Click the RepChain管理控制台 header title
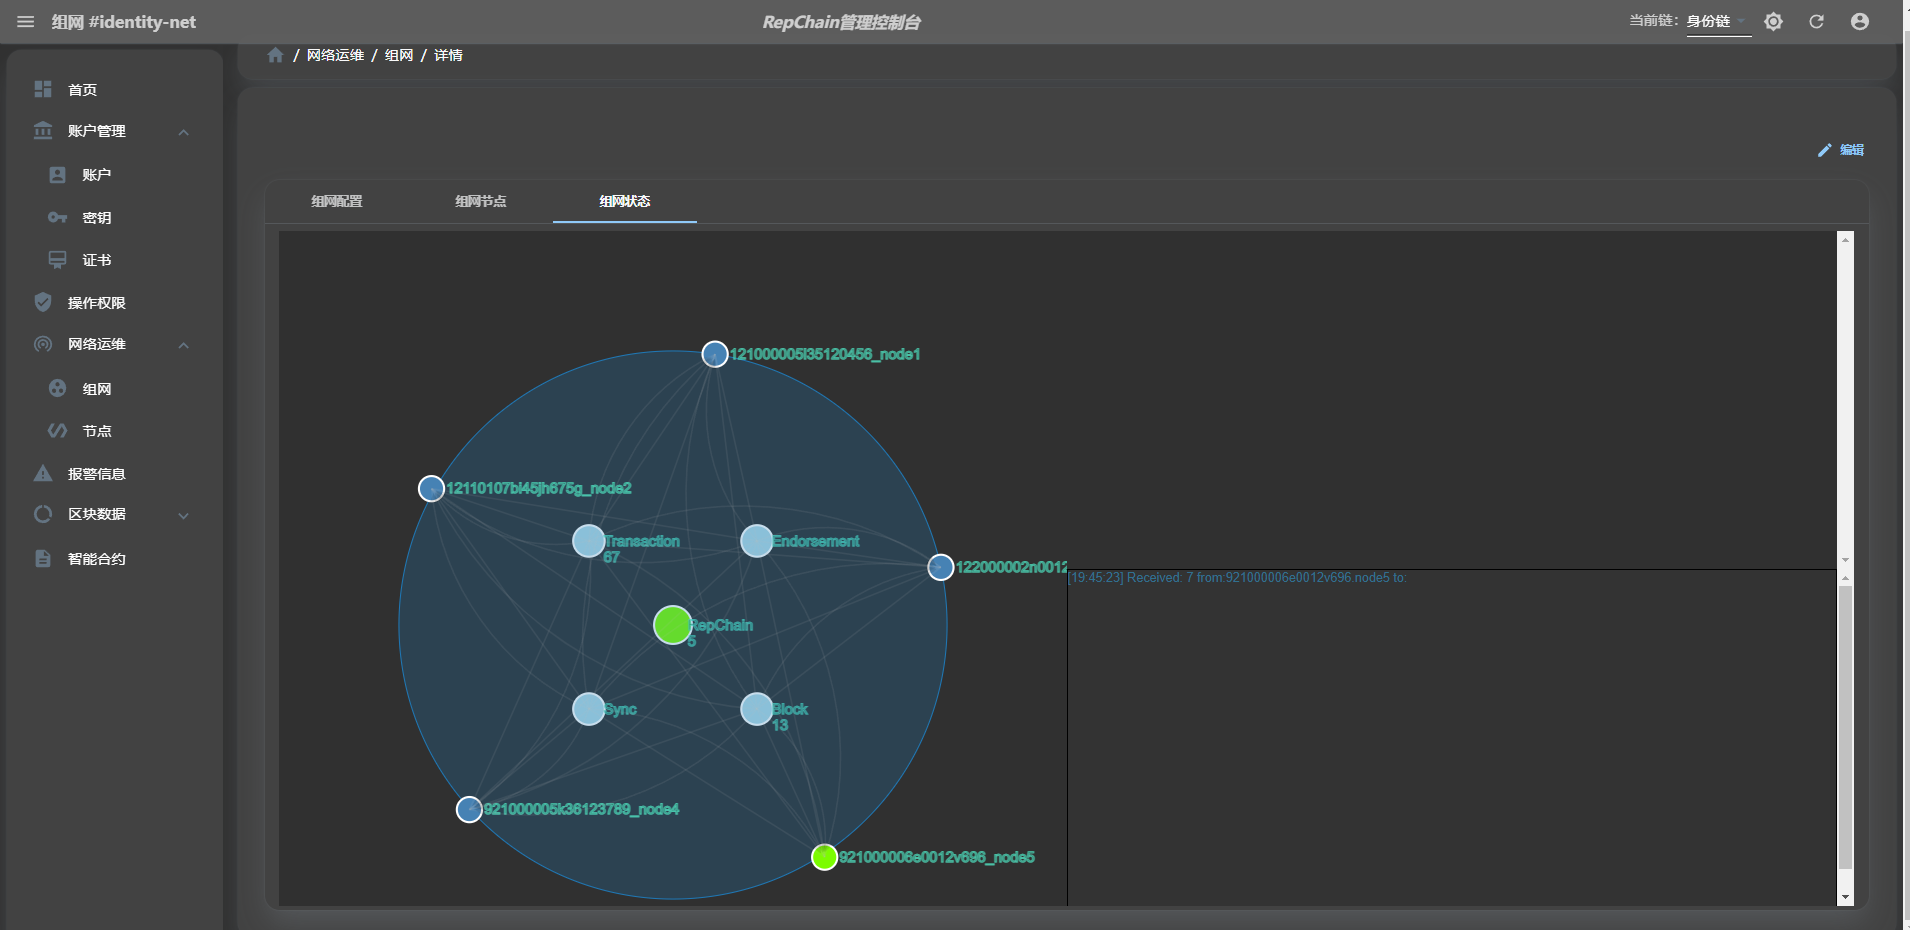This screenshot has width=1910, height=930. click(x=842, y=22)
